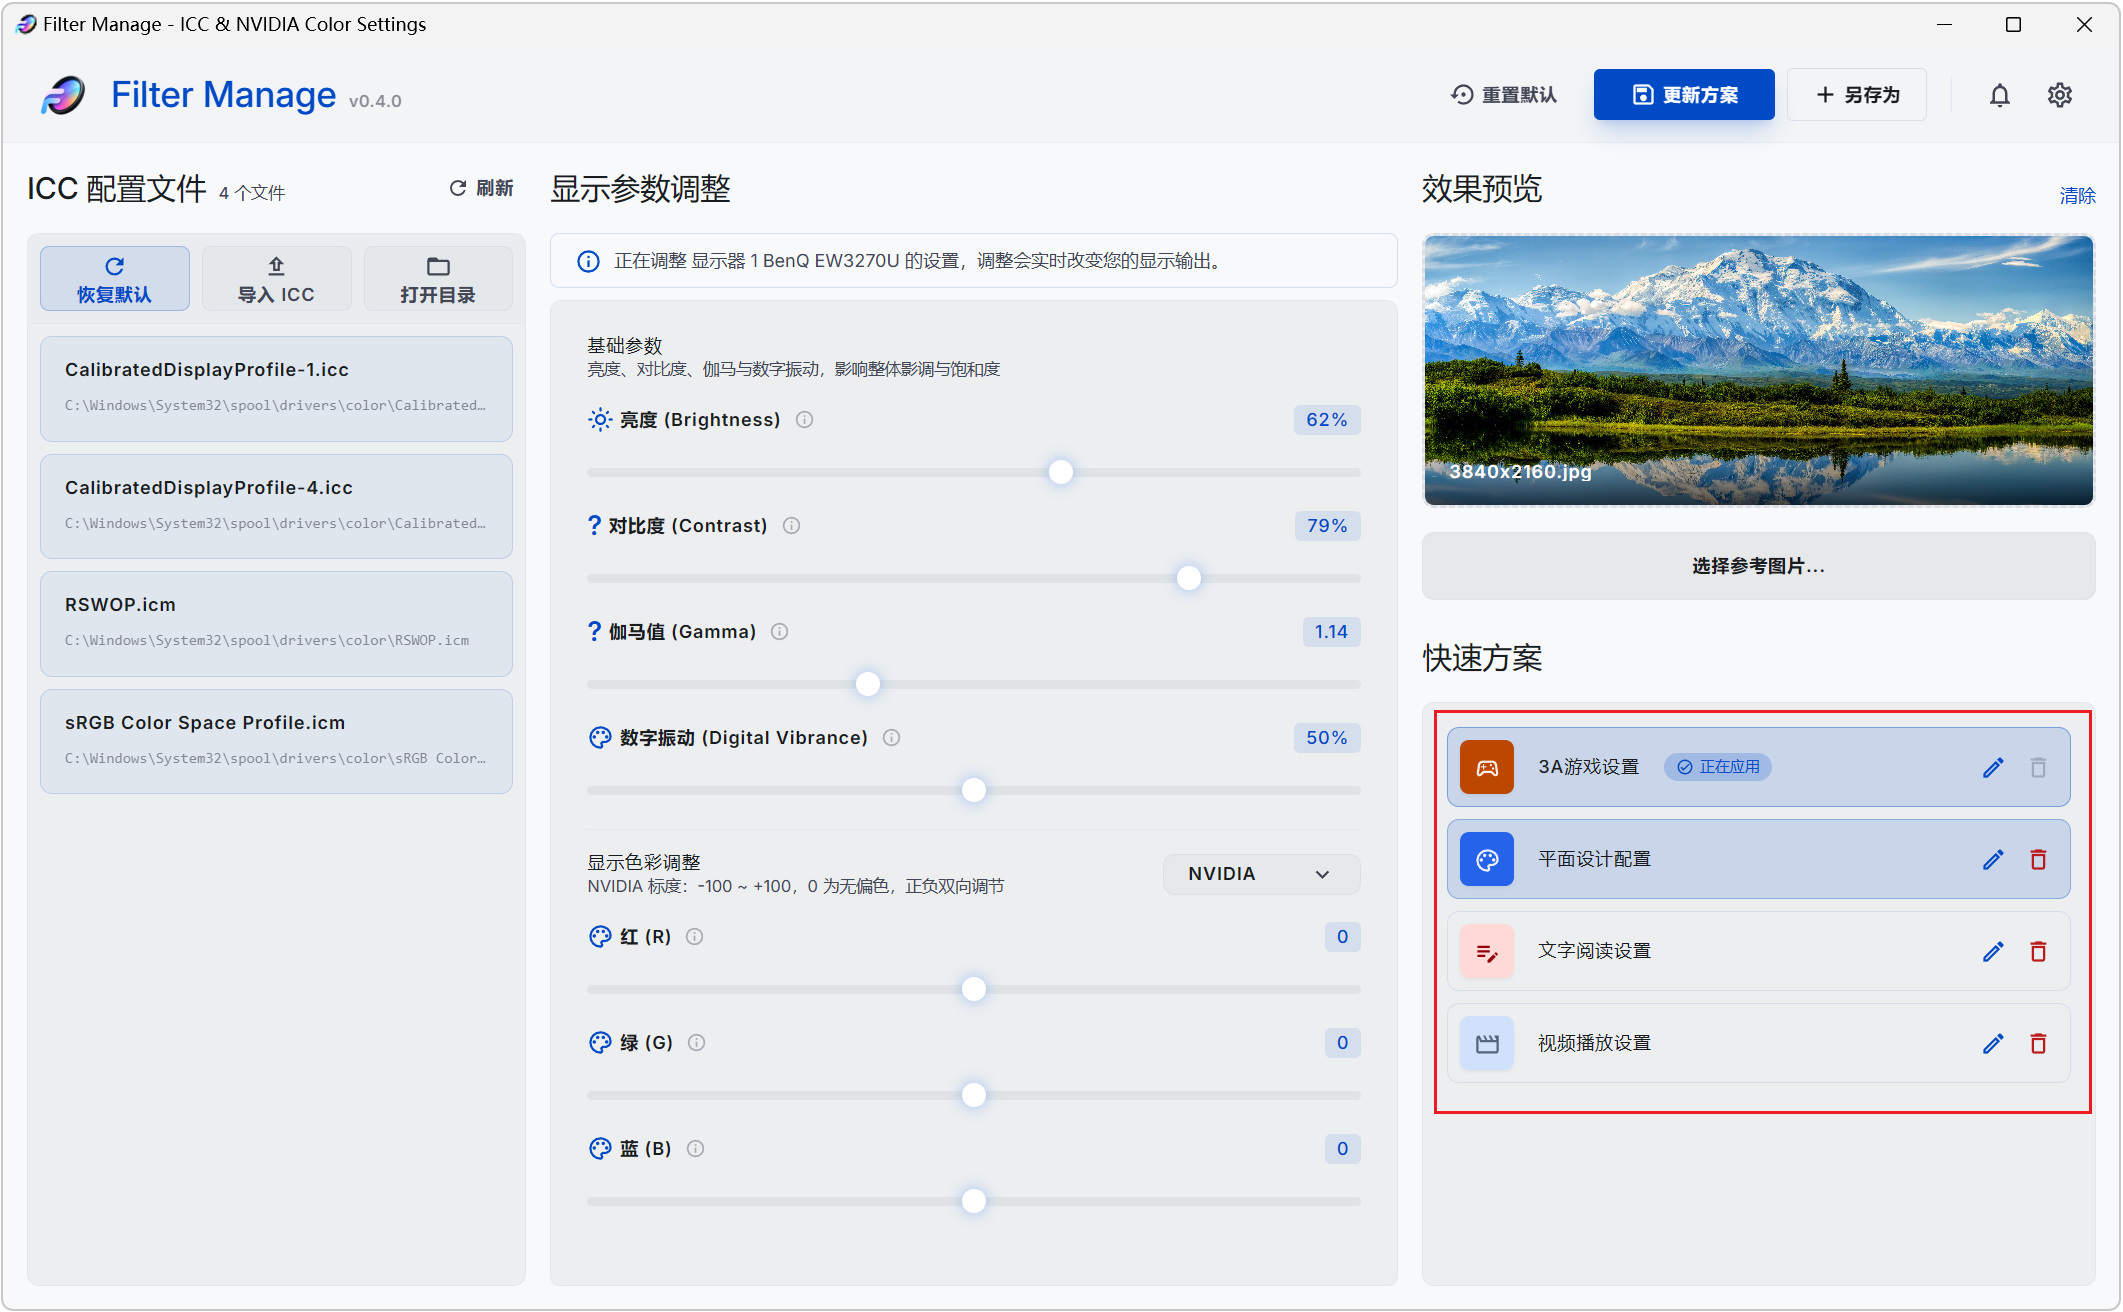This screenshot has width=2123, height=1312.
Task: Click the Red (R) info icon
Action: (694, 937)
